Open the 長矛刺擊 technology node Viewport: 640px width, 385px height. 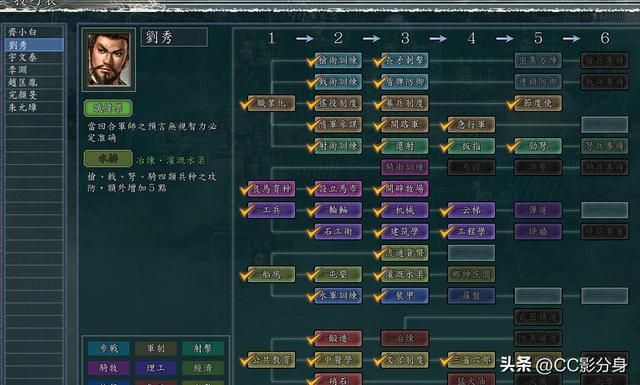click(x=405, y=60)
